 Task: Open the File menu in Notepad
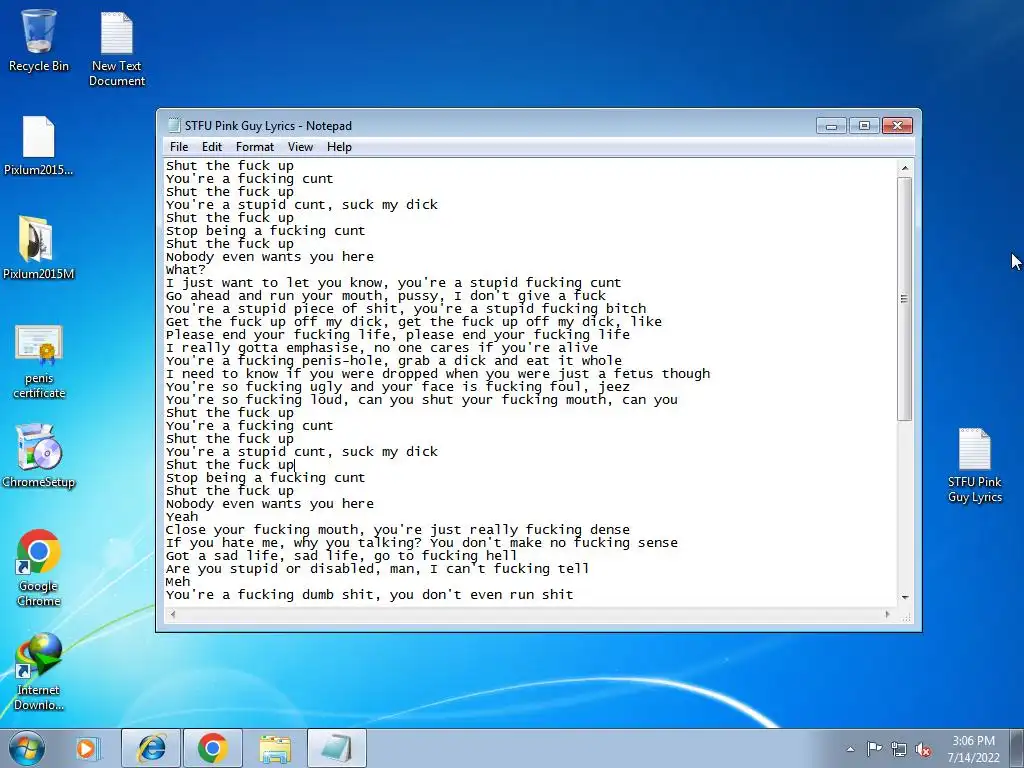click(179, 147)
